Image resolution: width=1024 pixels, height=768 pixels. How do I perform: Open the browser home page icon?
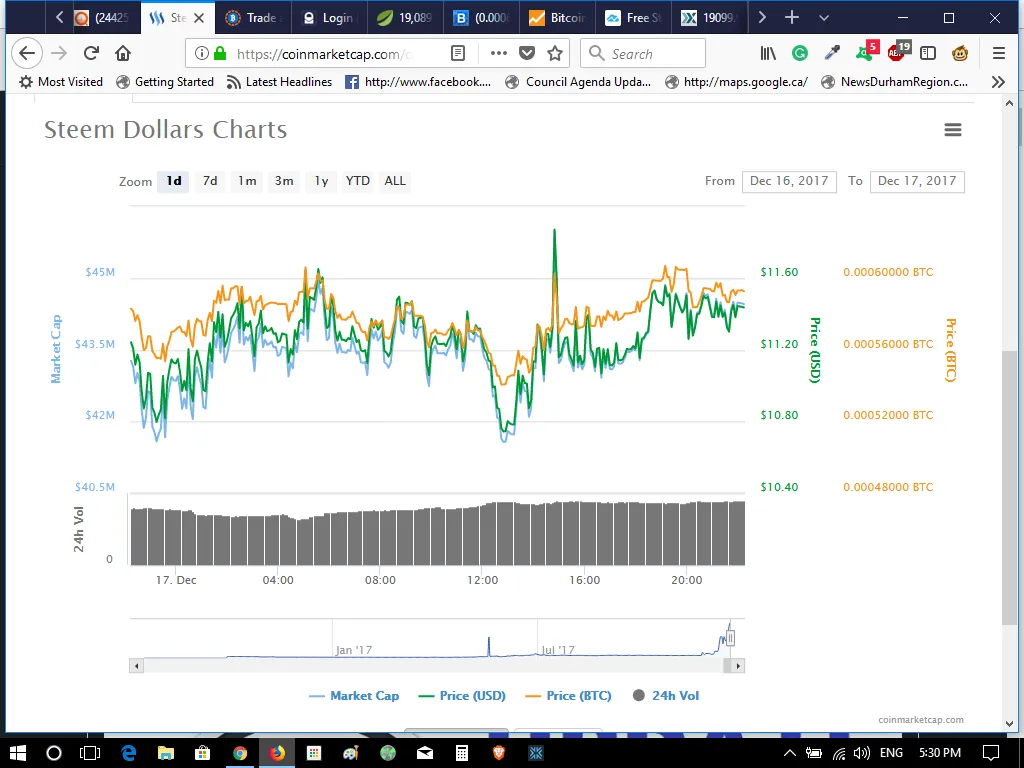pyautogui.click(x=123, y=54)
